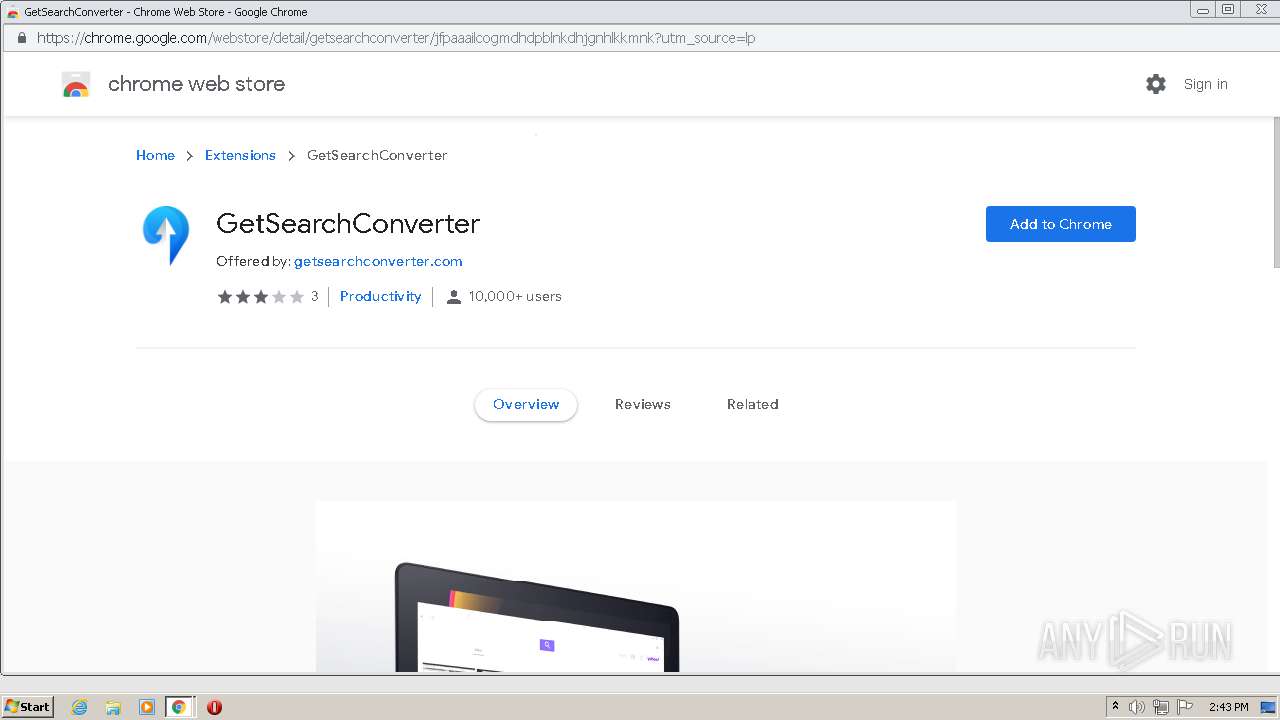Show hidden tray icons arrow
This screenshot has height=720, width=1280.
1115,707
